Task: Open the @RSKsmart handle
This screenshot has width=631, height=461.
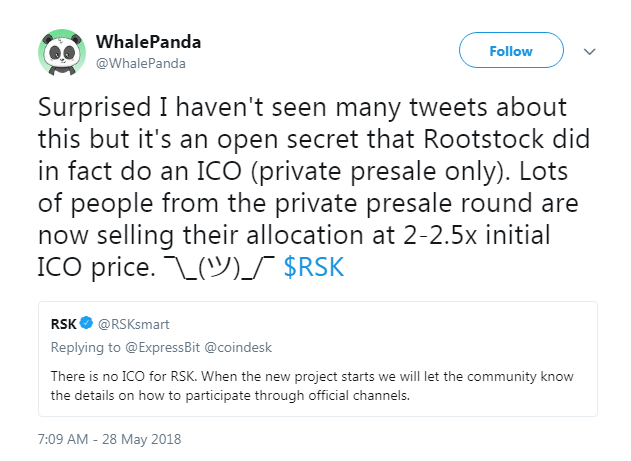Action: [132, 325]
